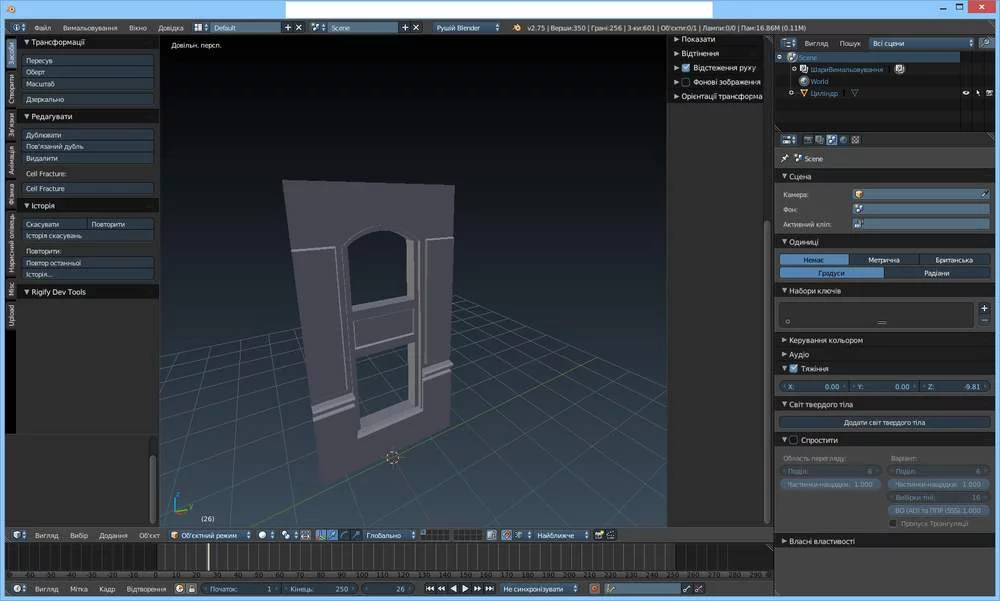This screenshot has width=1000, height=601.
Task: Open the Вимальовування menu
Action: [x=90, y=28]
